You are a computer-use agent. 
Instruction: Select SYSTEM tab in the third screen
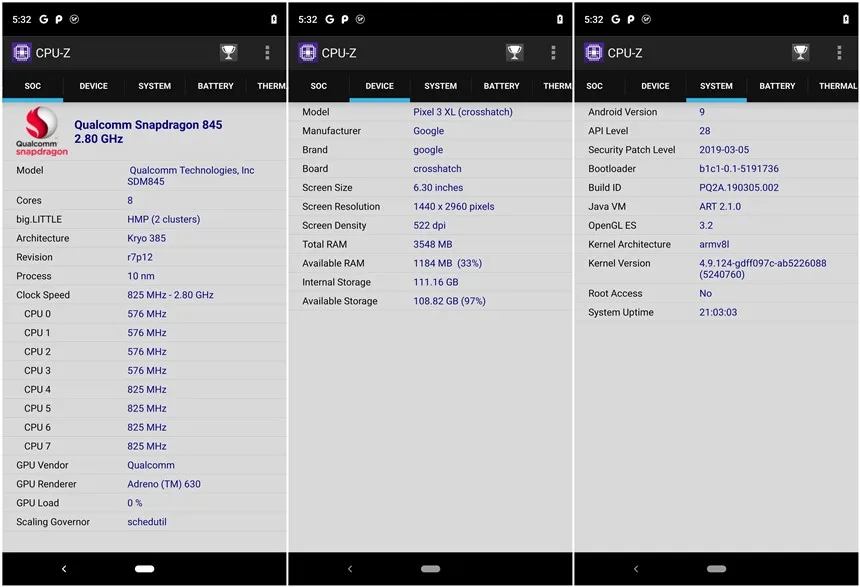click(716, 86)
